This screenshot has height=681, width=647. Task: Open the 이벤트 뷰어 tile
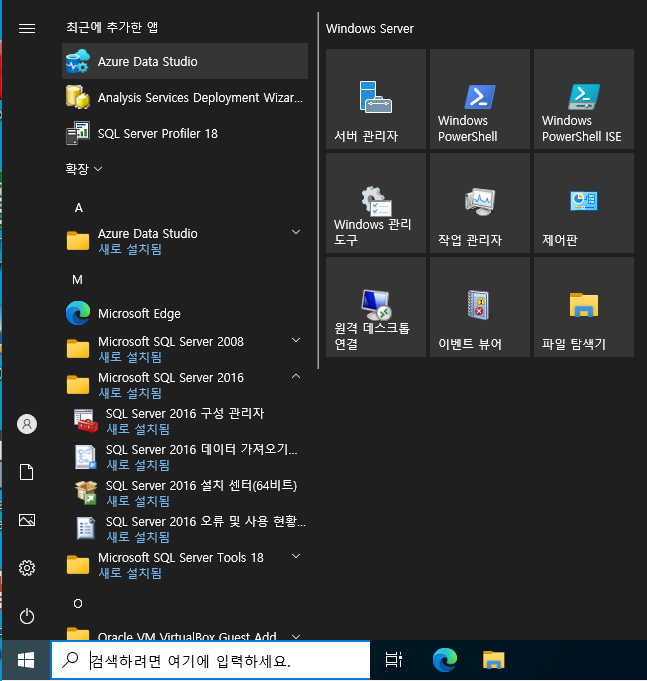point(480,307)
